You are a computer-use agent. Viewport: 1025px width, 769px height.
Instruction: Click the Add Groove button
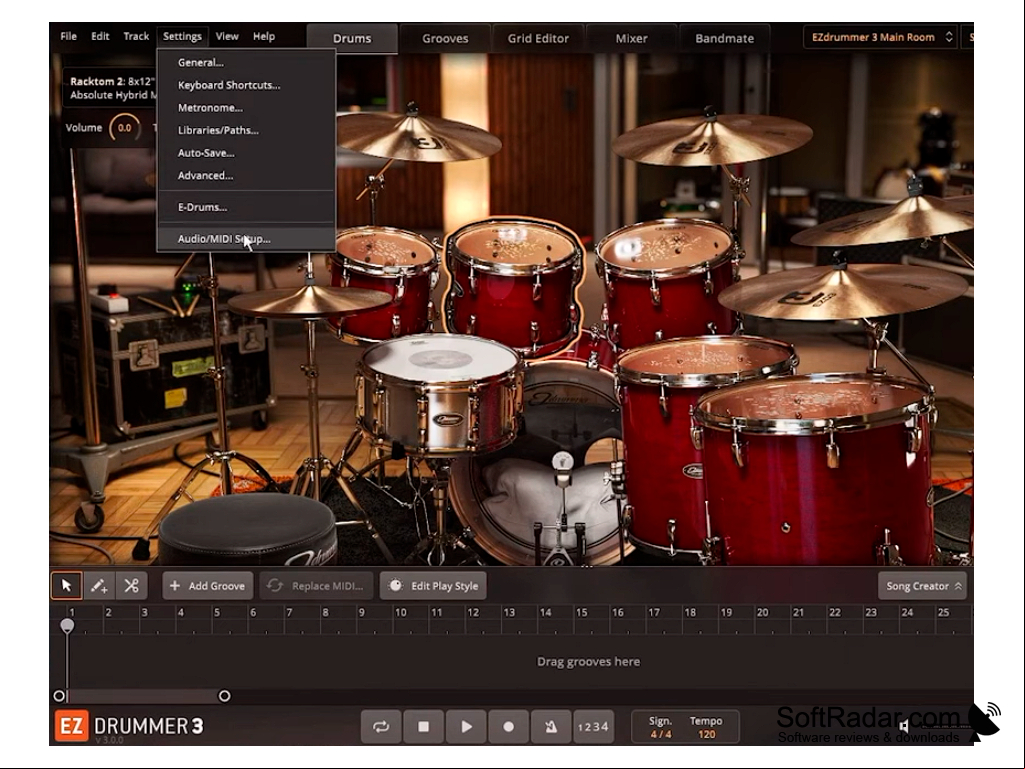tap(208, 586)
